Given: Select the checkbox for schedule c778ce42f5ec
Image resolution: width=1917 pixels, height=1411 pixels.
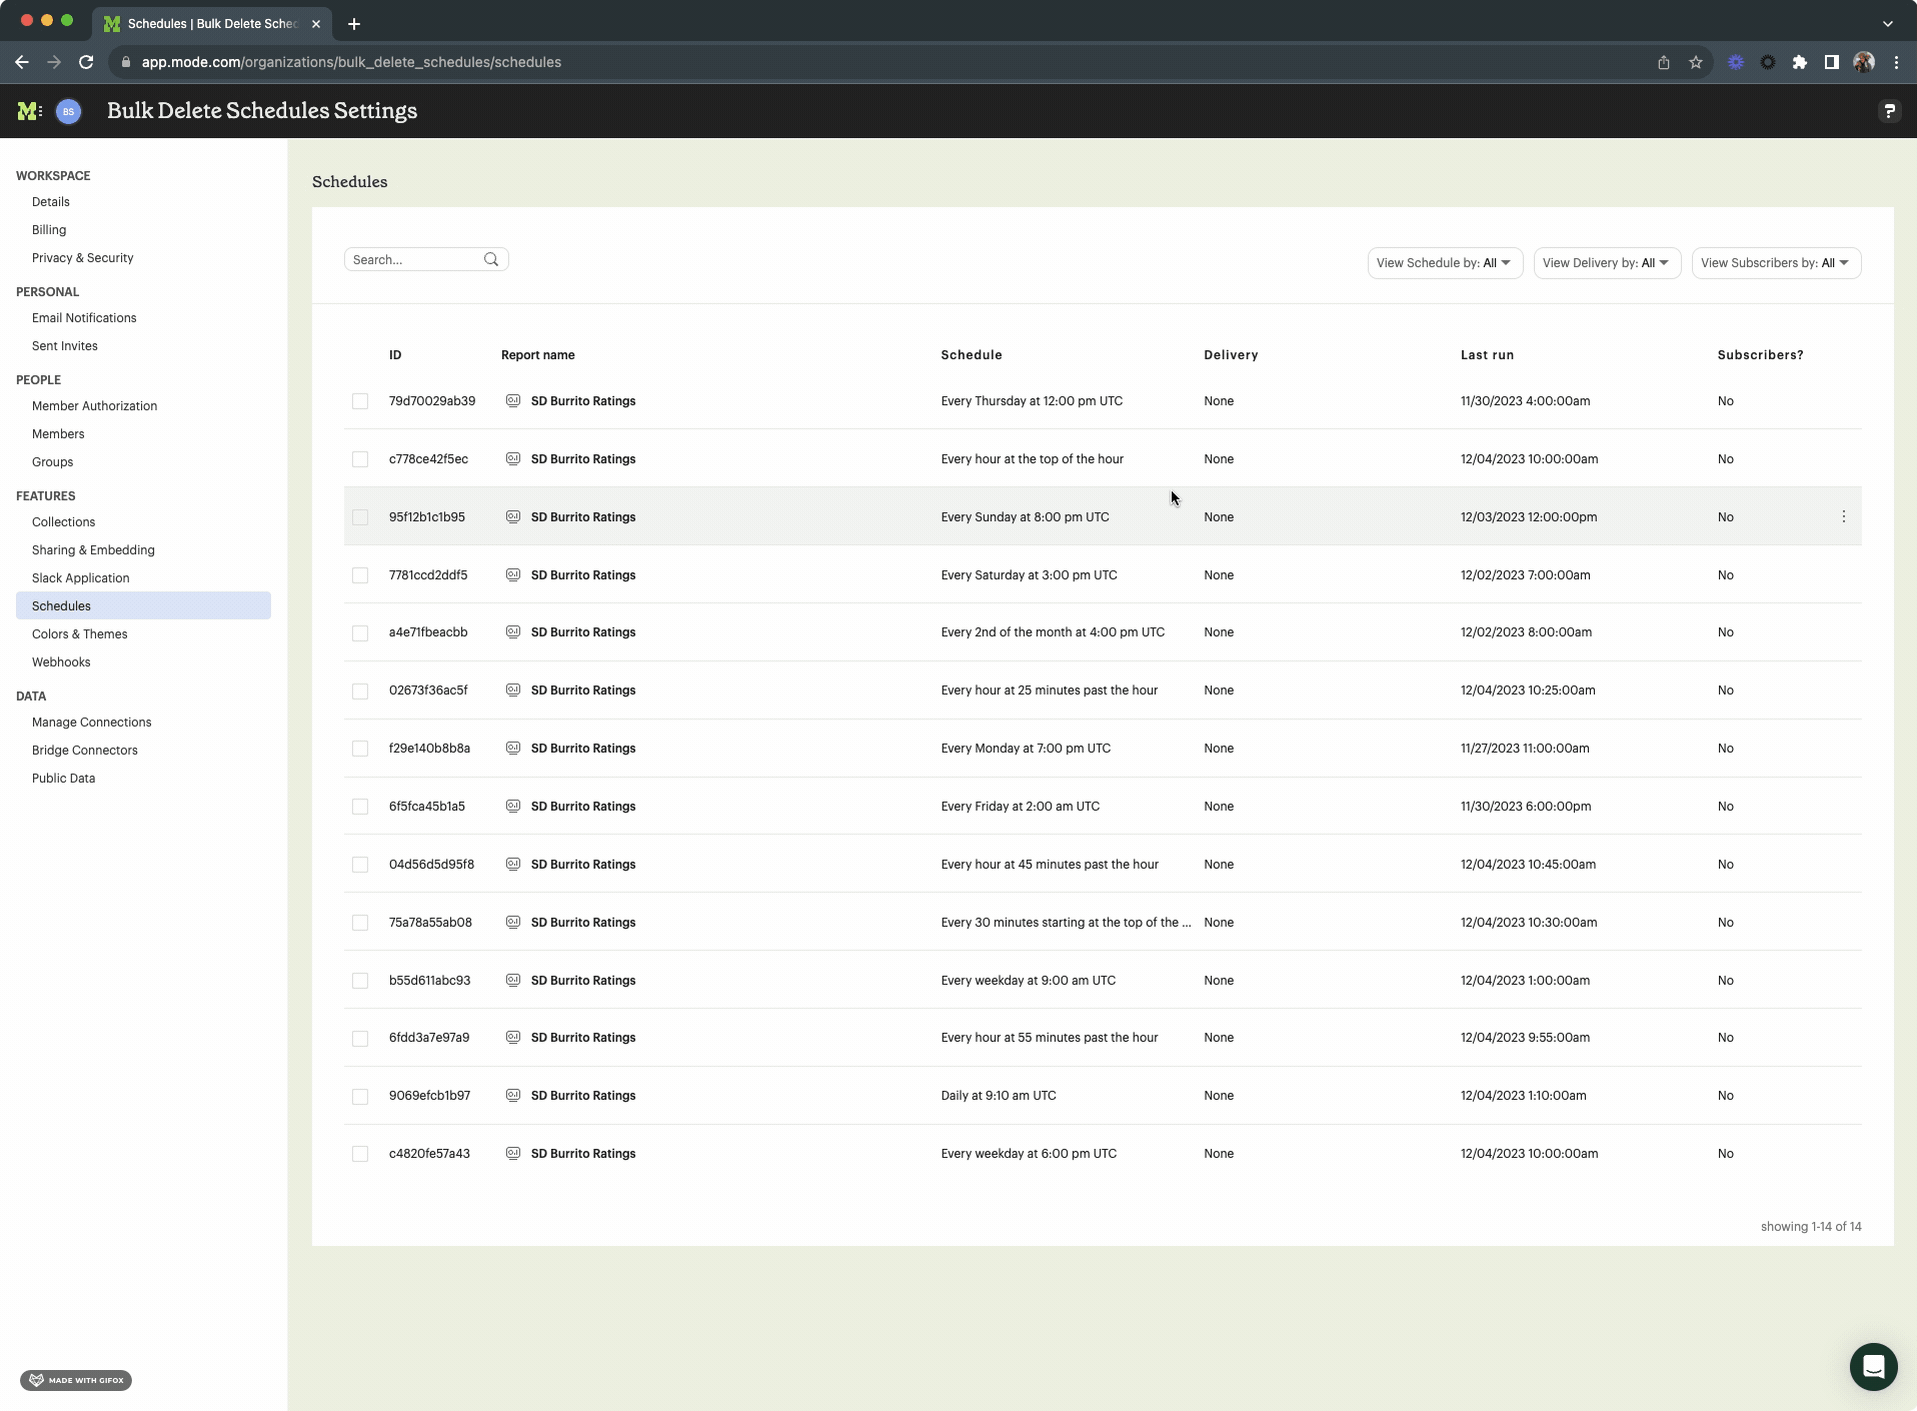Looking at the screenshot, I should click(x=360, y=459).
